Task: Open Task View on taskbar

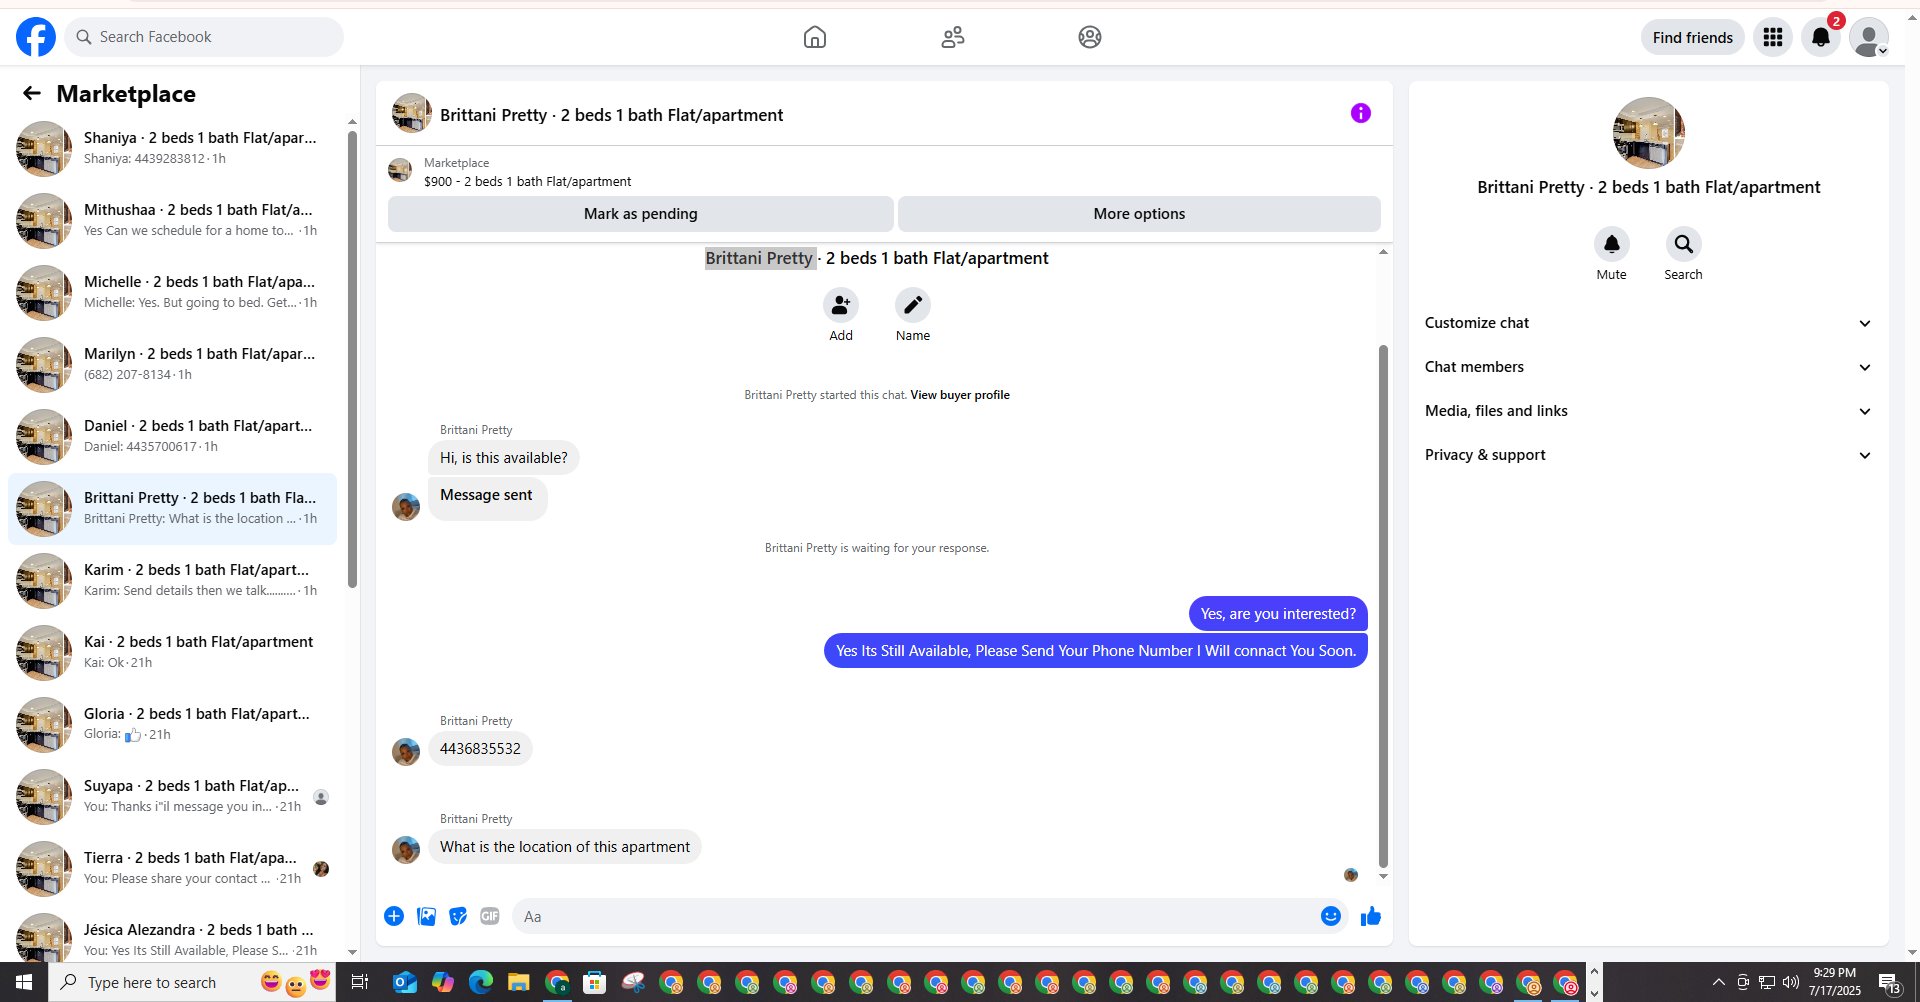Action: pos(360,982)
